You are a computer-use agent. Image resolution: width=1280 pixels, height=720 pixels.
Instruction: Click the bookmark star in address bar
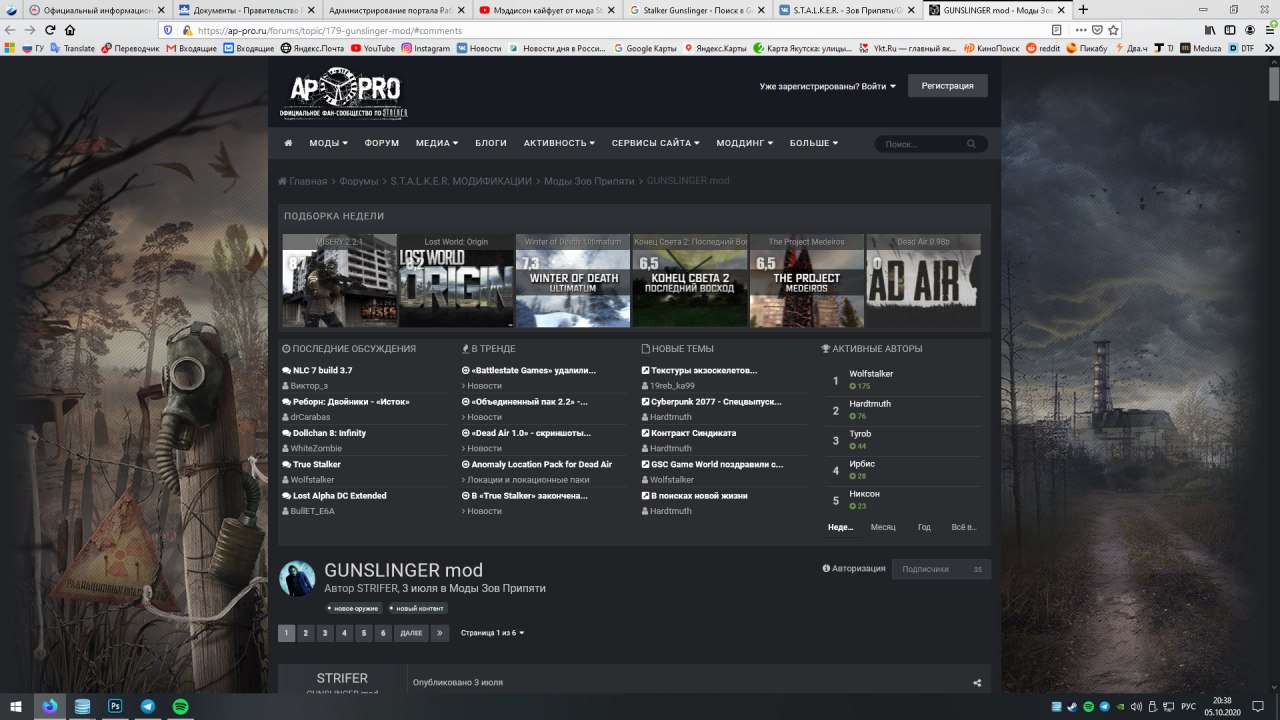click(x=1113, y=30)
